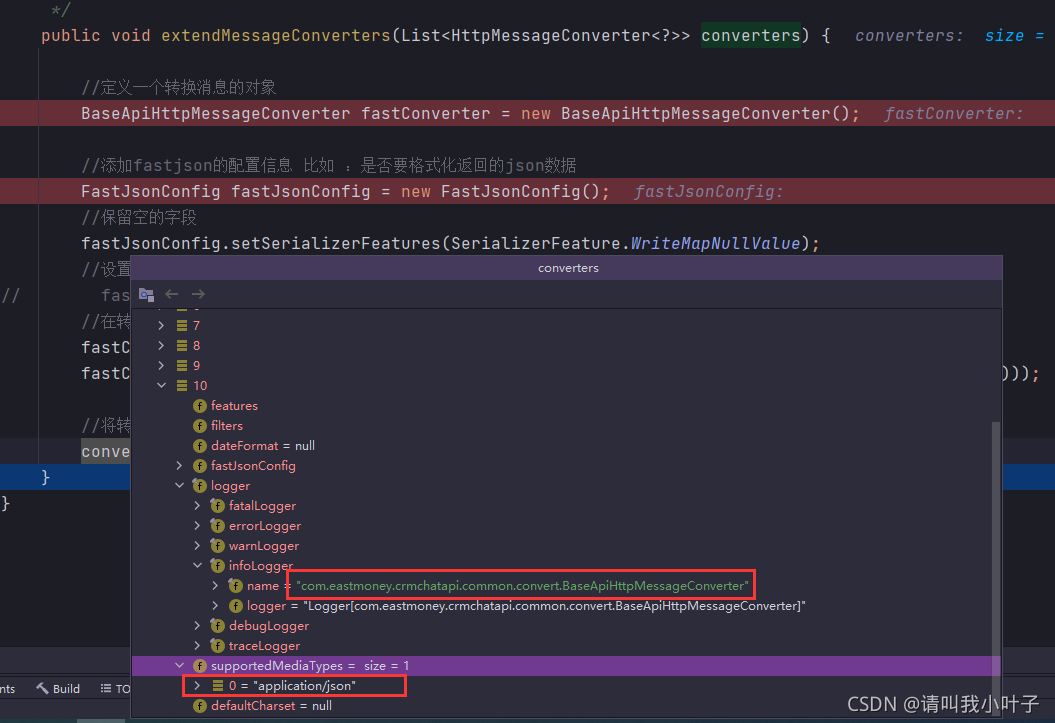This screenshot has height=723, width=1055.
Task: Click field icon next to infoLogger
Action: pyautogui.click(x=217, y=566)
